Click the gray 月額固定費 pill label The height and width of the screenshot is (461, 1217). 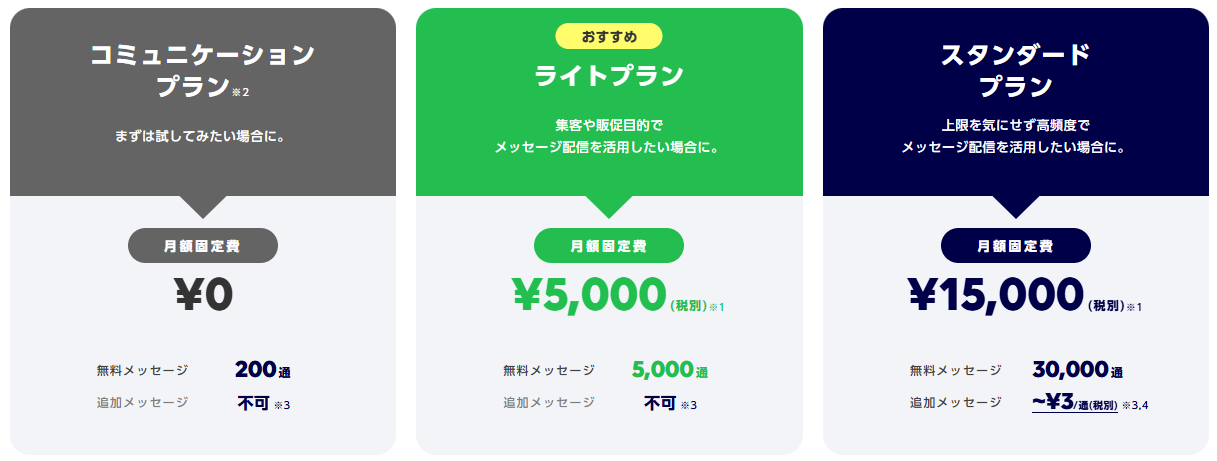click(203, 246)
